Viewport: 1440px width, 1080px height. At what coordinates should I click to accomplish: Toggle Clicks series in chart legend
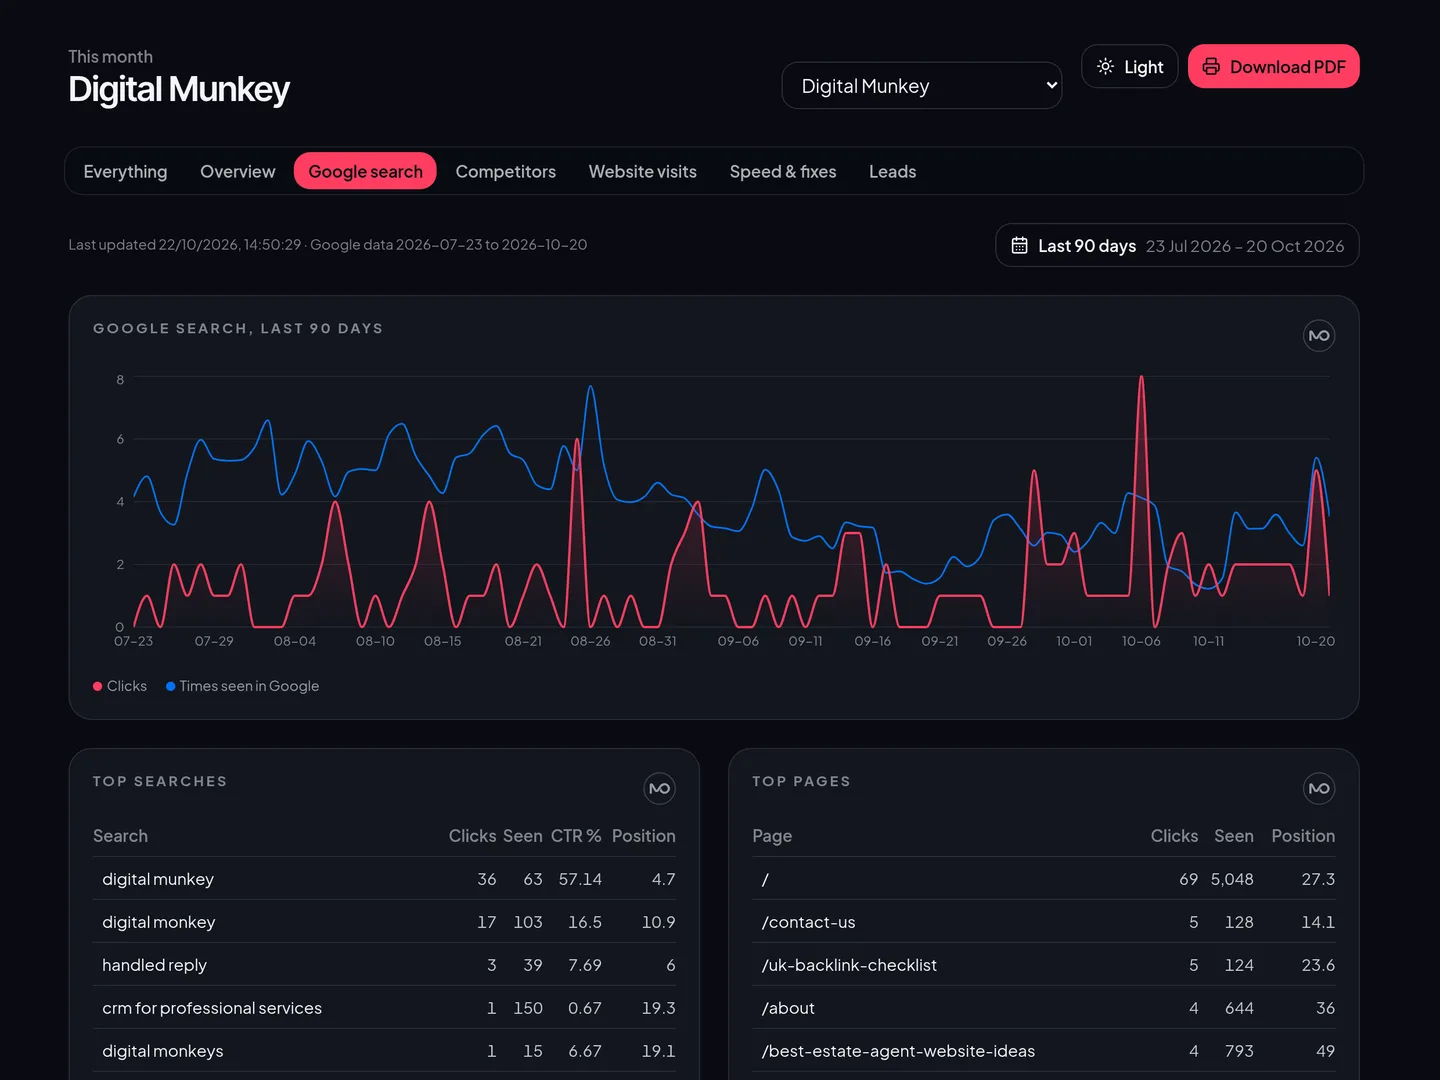click(x=120, y=686)
